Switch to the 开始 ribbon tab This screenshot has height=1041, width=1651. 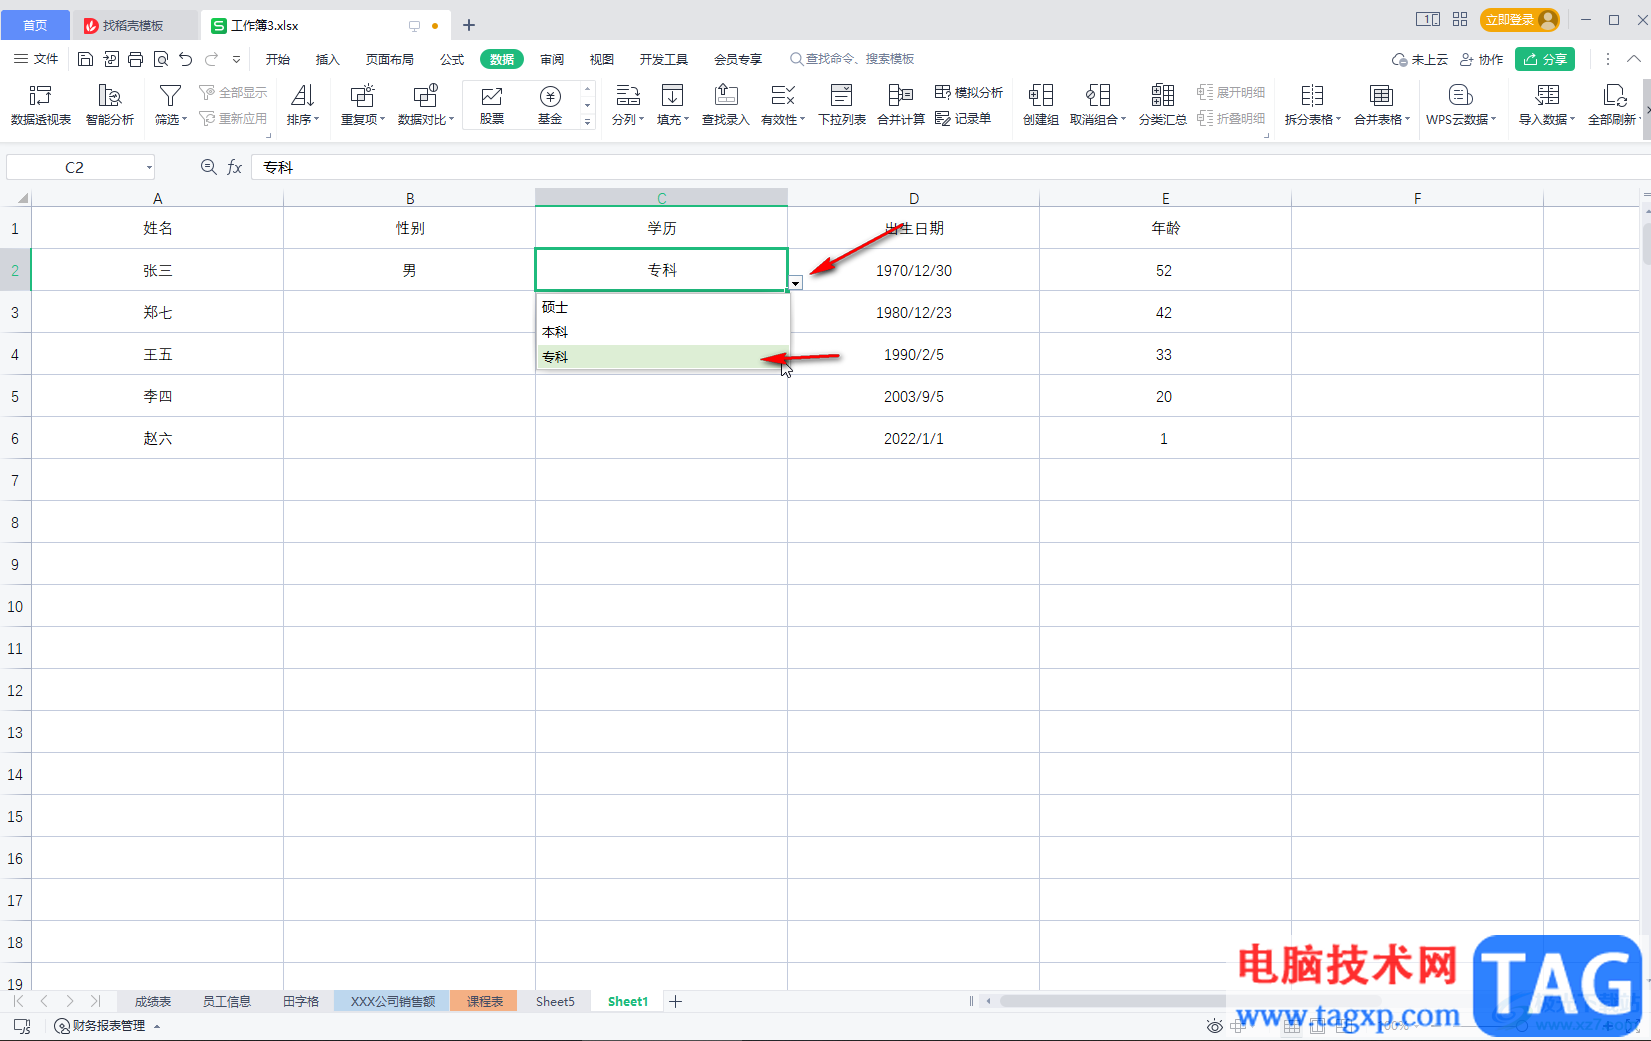click(278, 59)
